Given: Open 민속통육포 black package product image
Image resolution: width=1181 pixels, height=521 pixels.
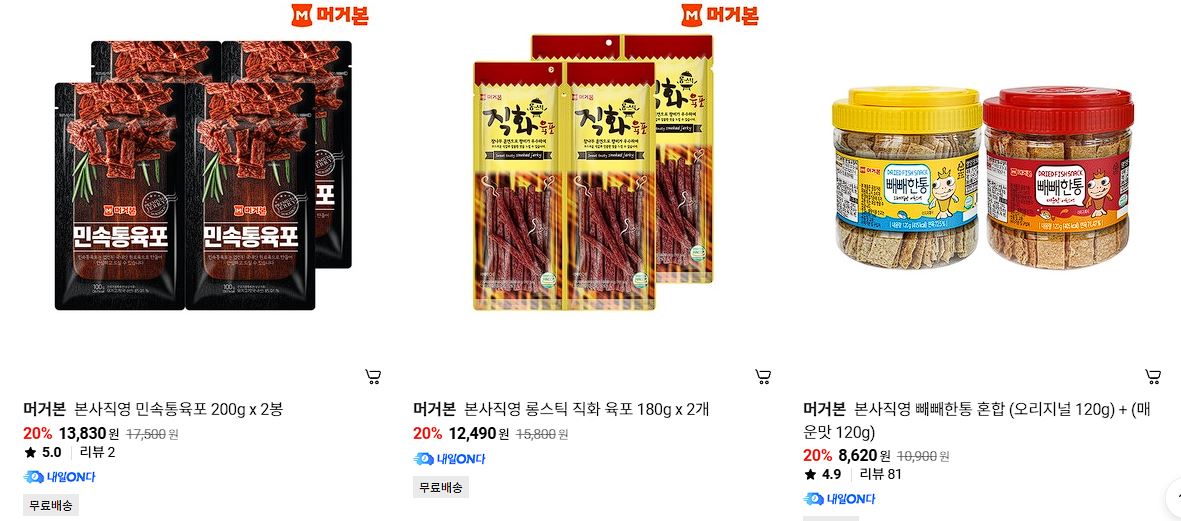Looking at the screenshot, I should (x=203, y=175).
